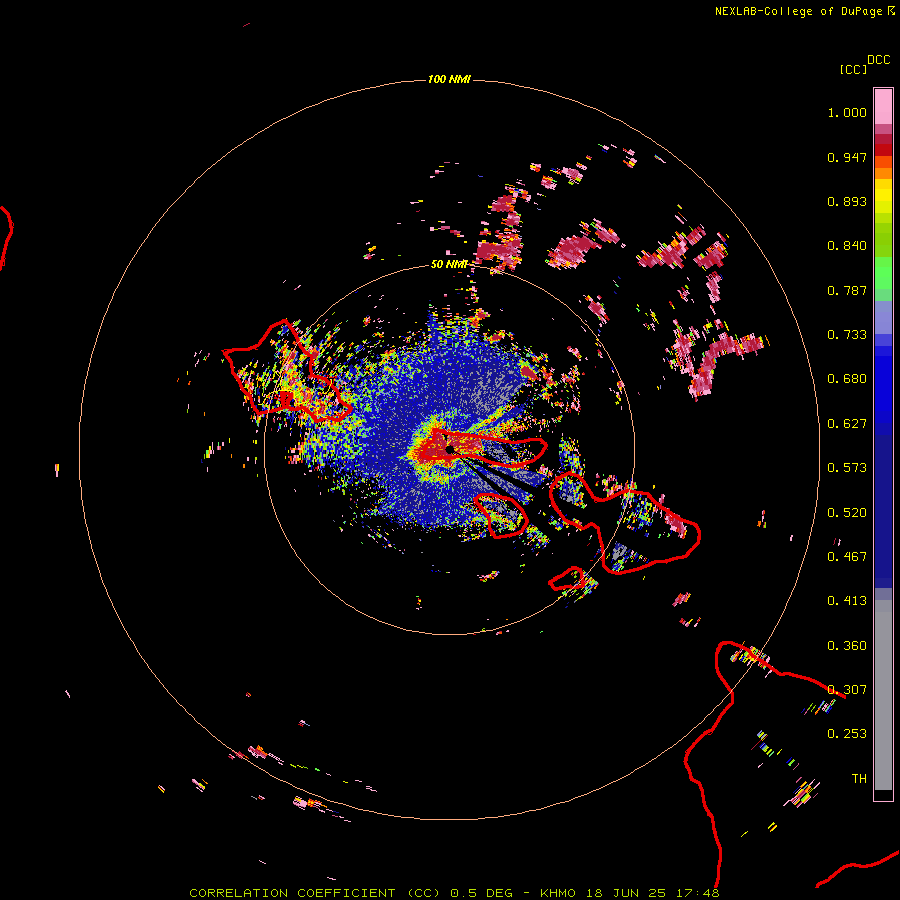Screen dimensions: 900x900
Task: Select the 0.733 scale value
Action: pyautogui.click(x=847, y=335)
